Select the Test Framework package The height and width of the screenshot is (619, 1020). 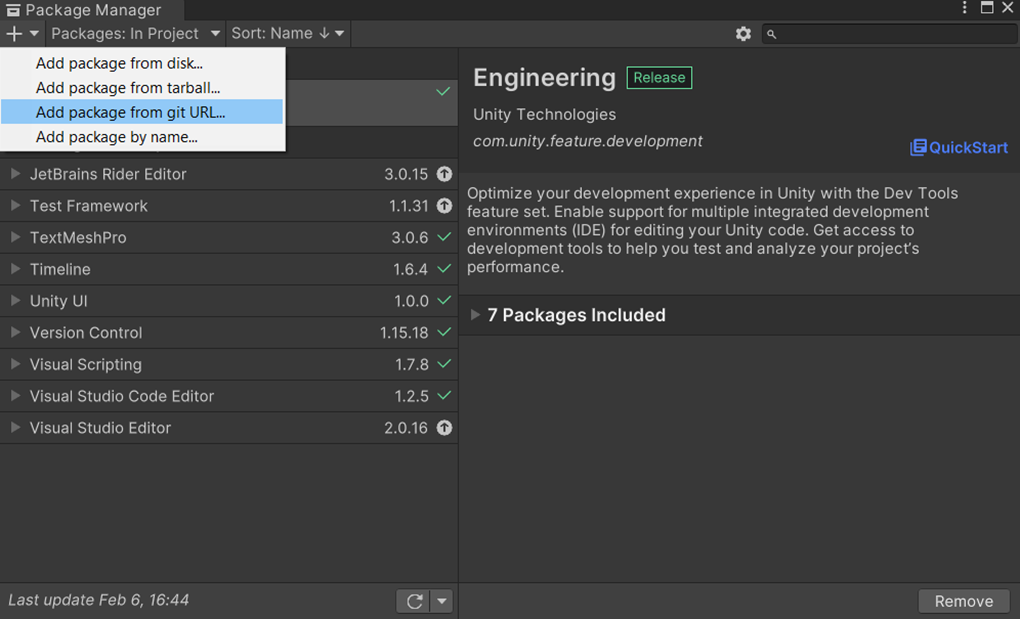pos(229,205)
